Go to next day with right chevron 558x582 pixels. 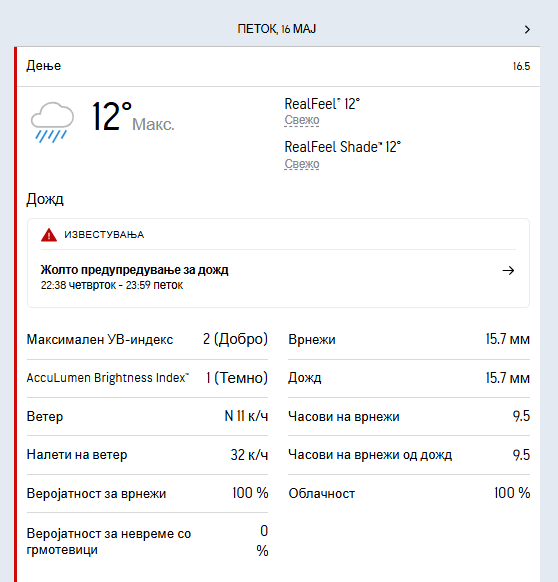(x=527, y=29)
